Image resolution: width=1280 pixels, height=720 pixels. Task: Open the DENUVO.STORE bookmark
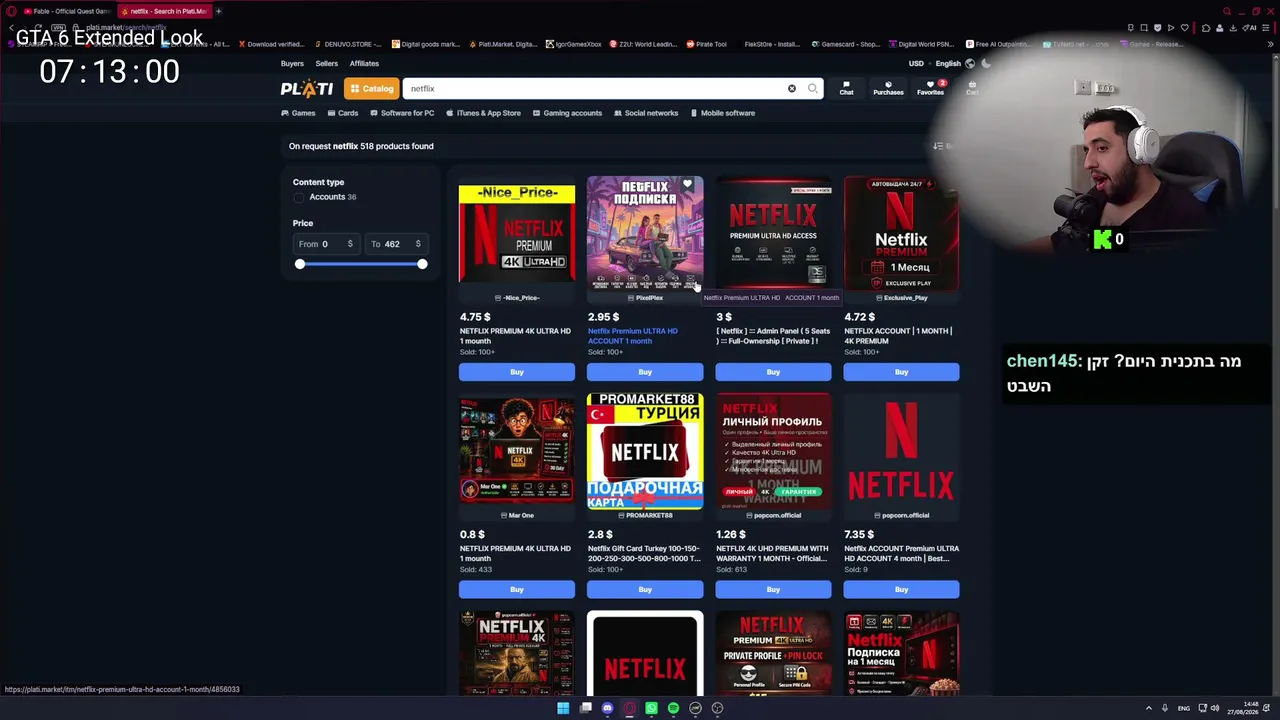click(x=348, y=44)
